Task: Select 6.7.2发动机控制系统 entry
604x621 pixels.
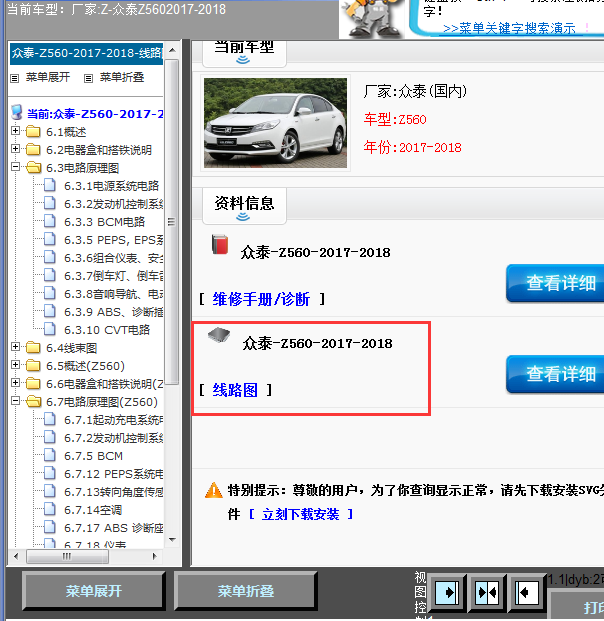Action: pos(114,438)
